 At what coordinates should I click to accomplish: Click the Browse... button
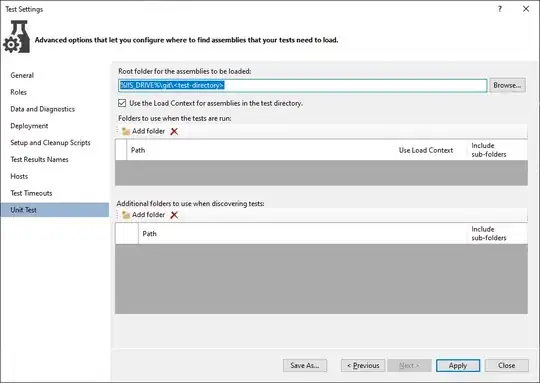(507, 85)
